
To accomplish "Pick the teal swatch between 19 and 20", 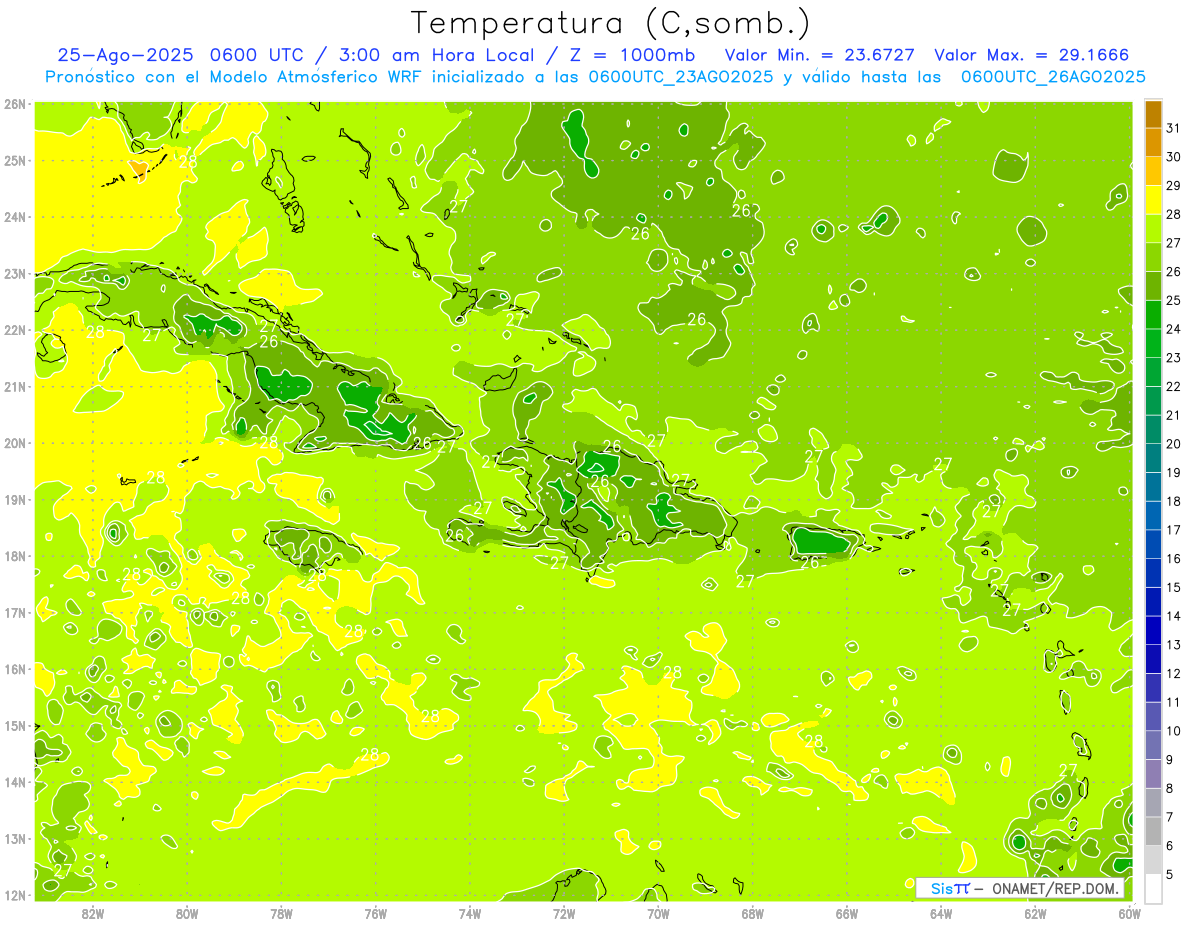I will coord(1153,458).
